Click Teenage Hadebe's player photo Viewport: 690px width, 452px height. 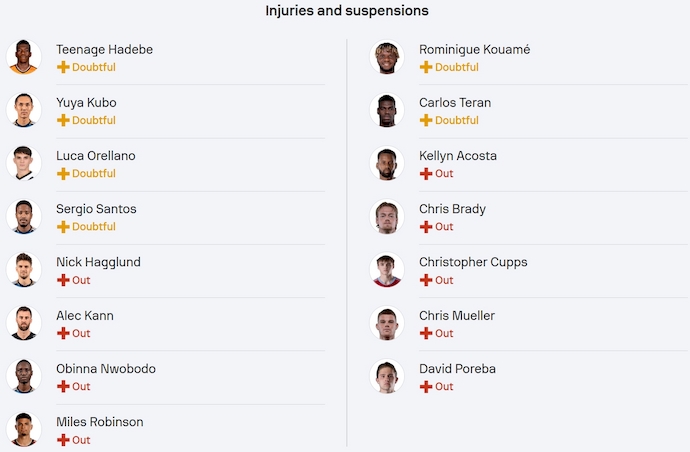point(24,57)
